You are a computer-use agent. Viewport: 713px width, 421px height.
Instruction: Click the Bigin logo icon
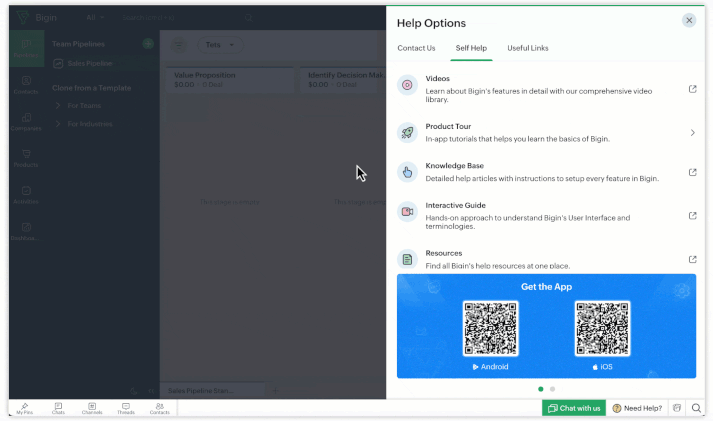click(22, 18)
